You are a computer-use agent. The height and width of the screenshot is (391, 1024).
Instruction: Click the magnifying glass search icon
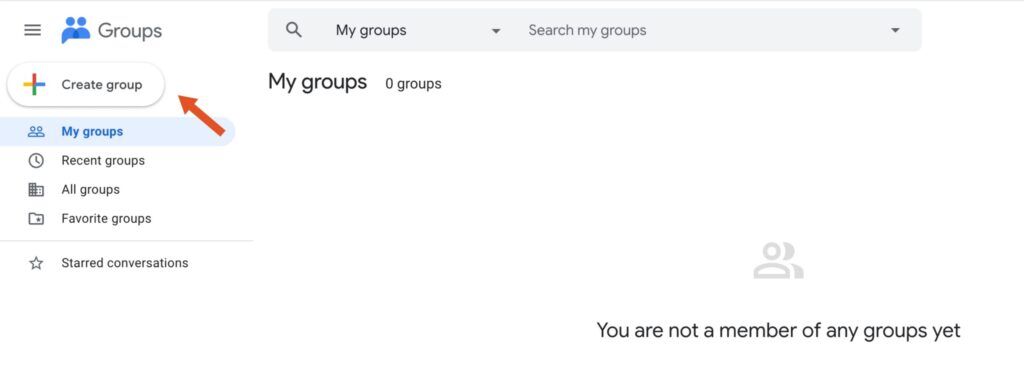pos(295,30)
